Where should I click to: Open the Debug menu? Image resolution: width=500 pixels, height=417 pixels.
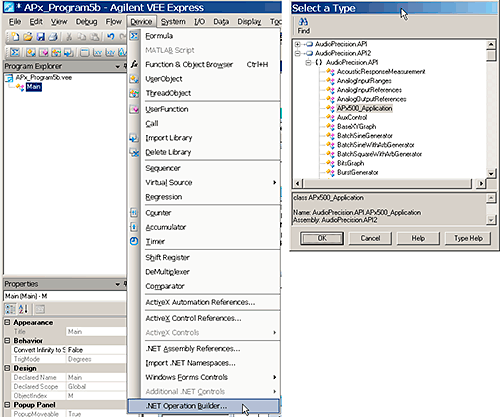tap(87, 22)
